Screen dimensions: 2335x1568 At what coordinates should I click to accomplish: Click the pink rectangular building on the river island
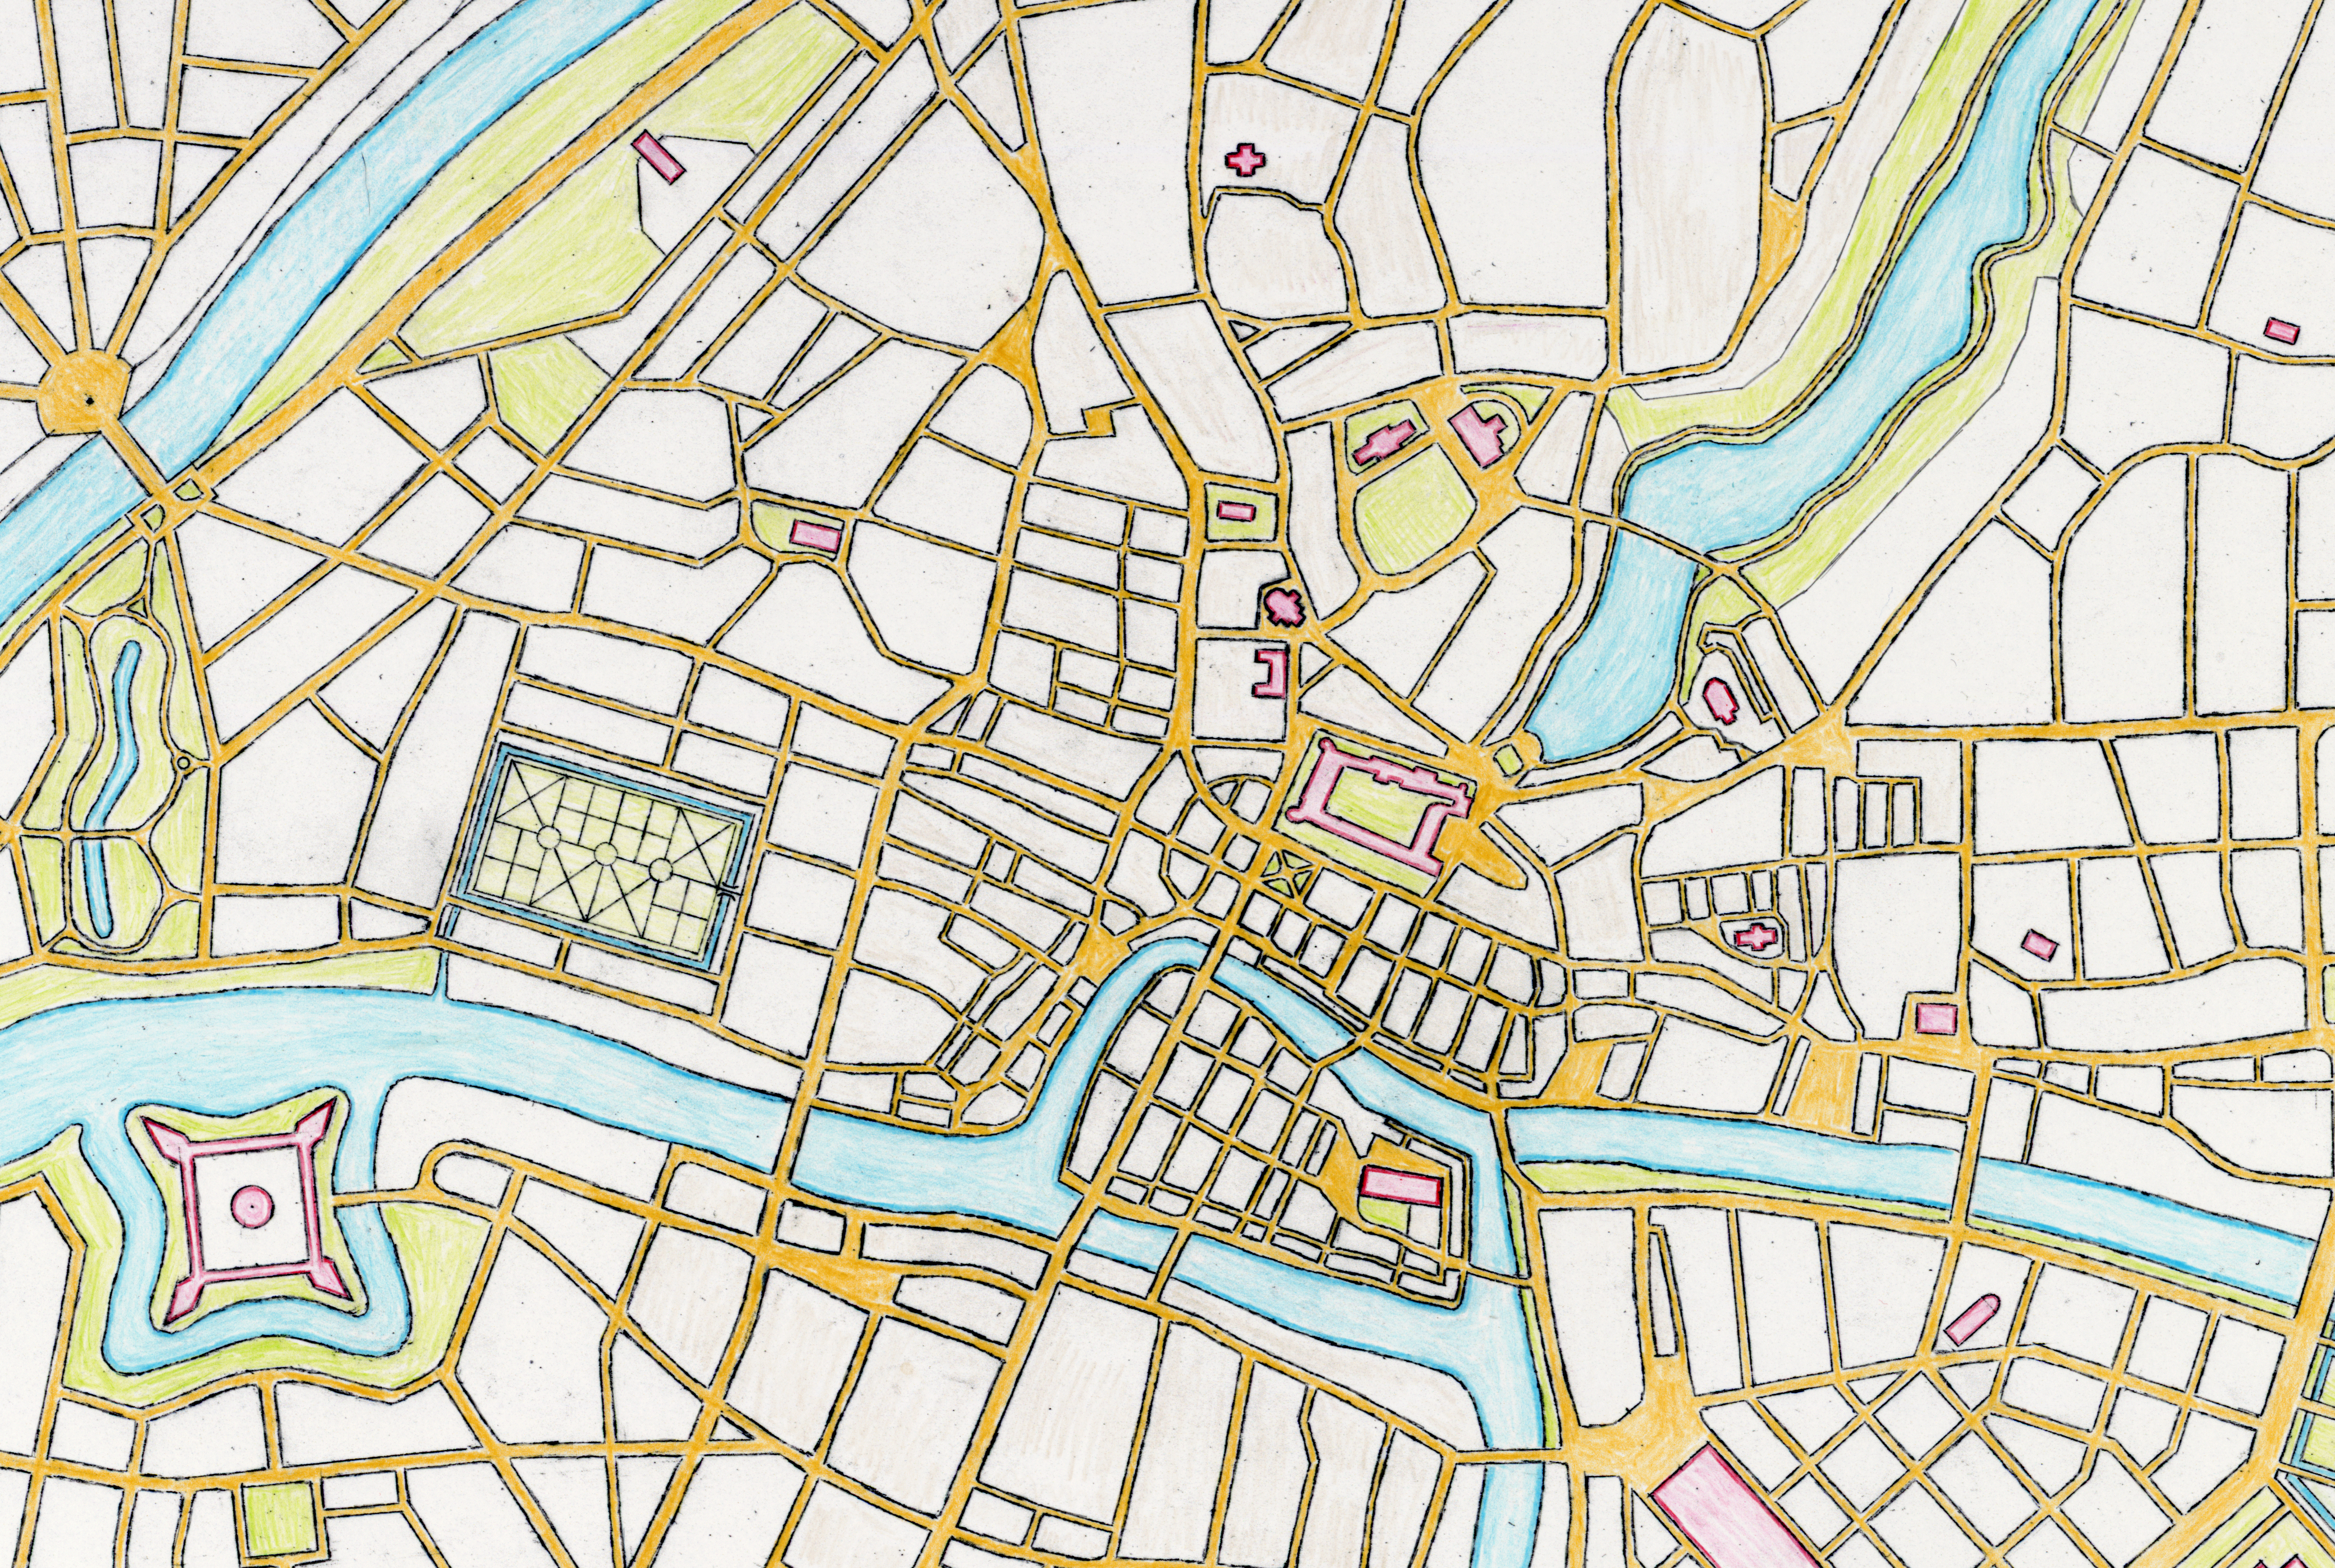pyautogui.click(x=1402, y=1187)
